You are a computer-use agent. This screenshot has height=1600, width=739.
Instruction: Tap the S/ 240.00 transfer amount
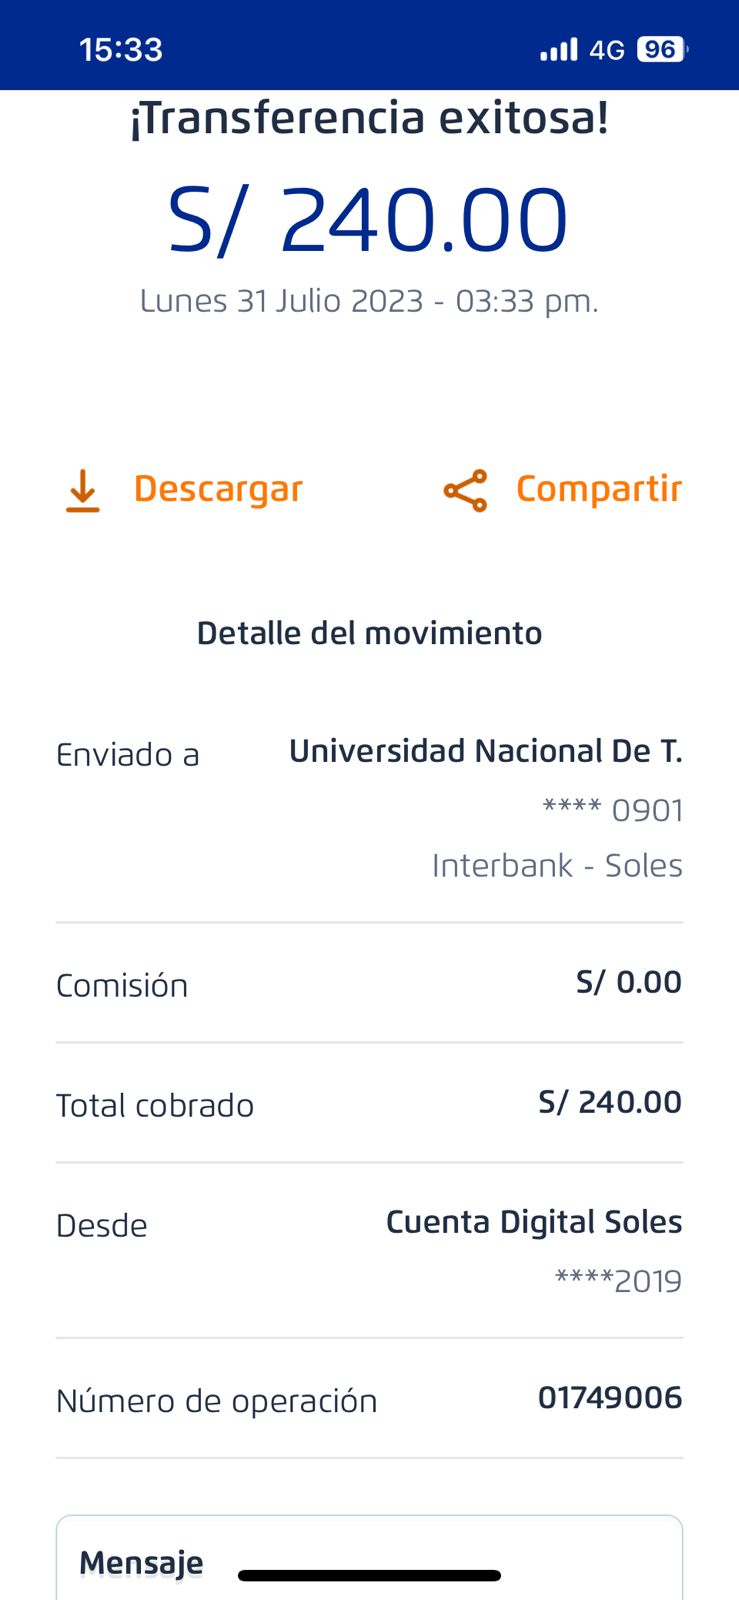(x=368, y=220)
